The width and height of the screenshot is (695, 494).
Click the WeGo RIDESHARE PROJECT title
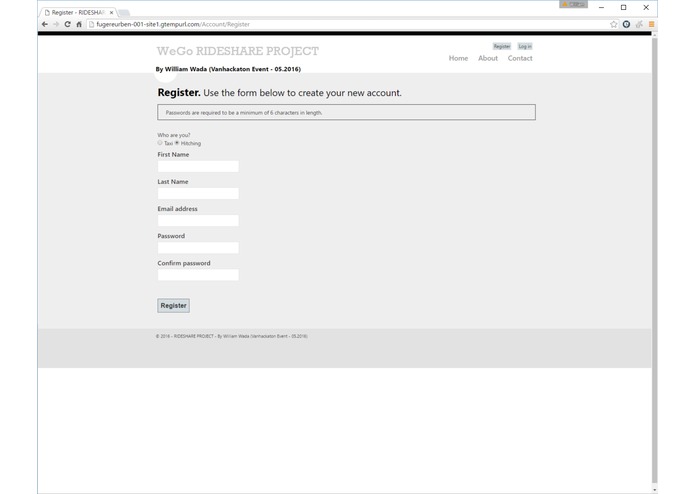point(238,51)
